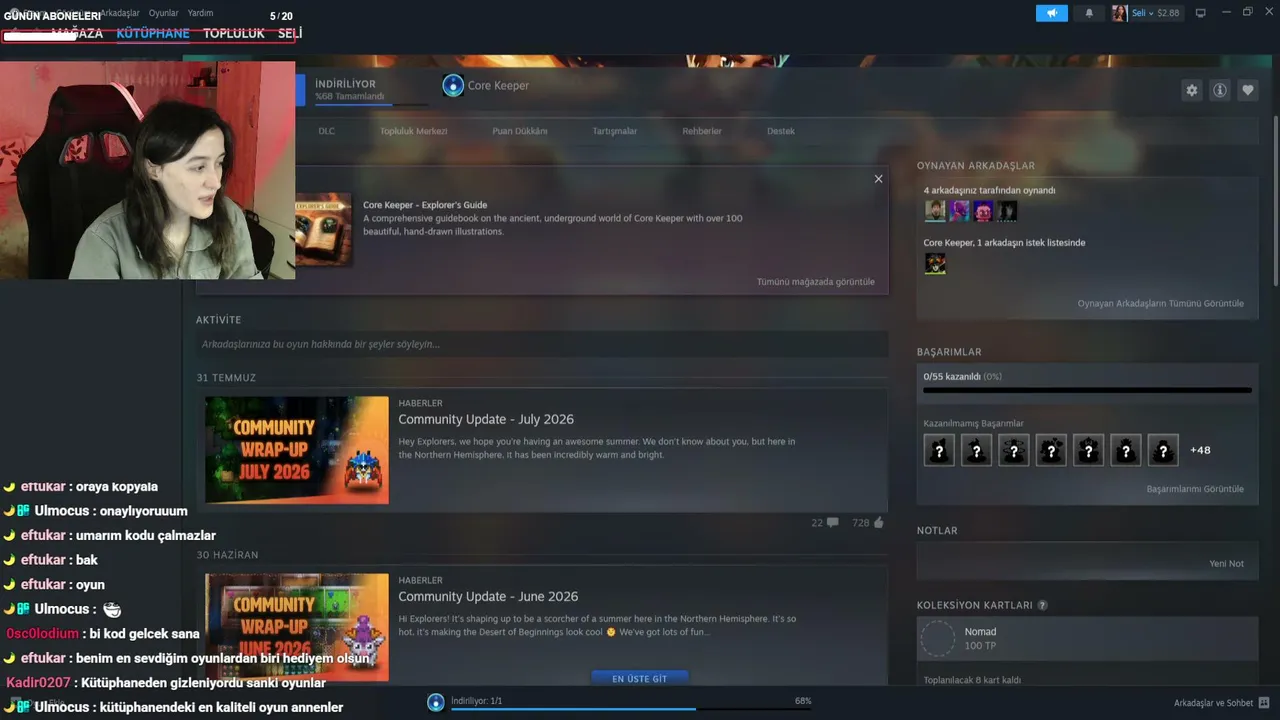Open the notifications bell
Image resolution: width=1280 pixels, height=720 pixels.
click(x=1089, y=13)
